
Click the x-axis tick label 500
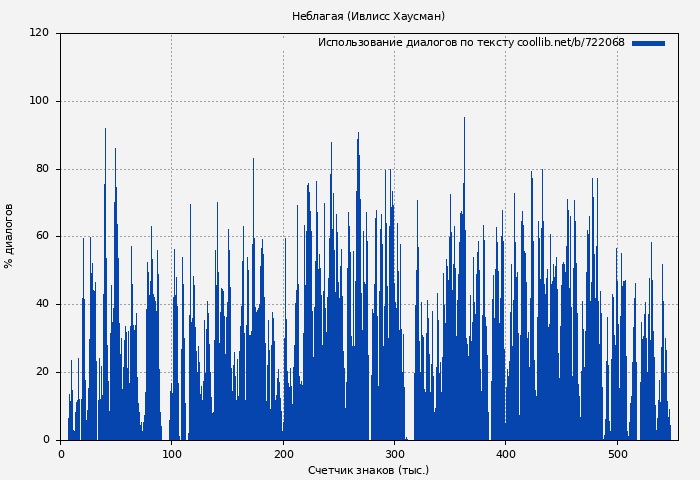(x=617, y=454)
